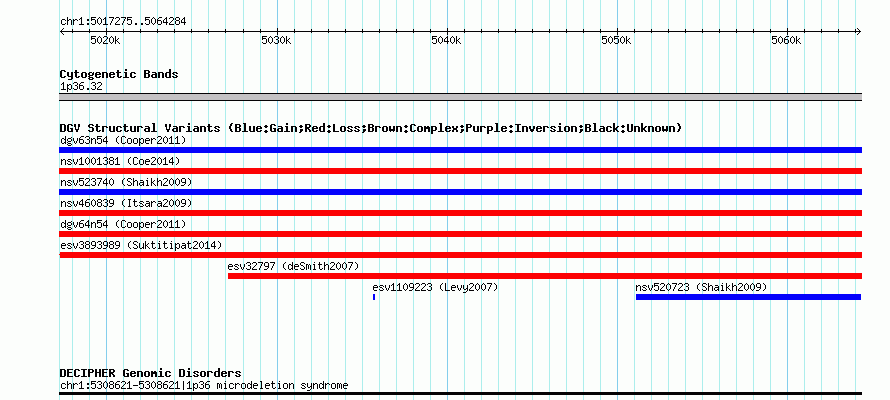Click the 5030k ruler tick label
The image size is (890, 400).
pos(276,41)
